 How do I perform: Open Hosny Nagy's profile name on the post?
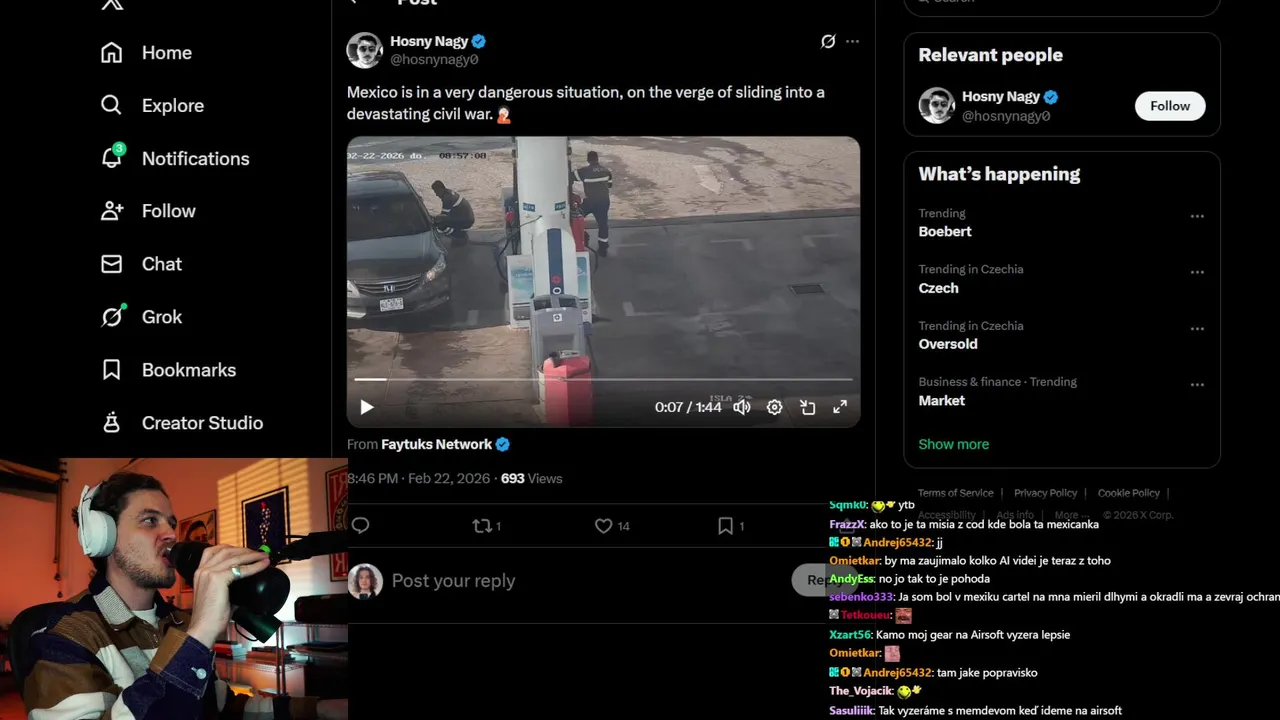pyautogui.click(x=429, y=41)
